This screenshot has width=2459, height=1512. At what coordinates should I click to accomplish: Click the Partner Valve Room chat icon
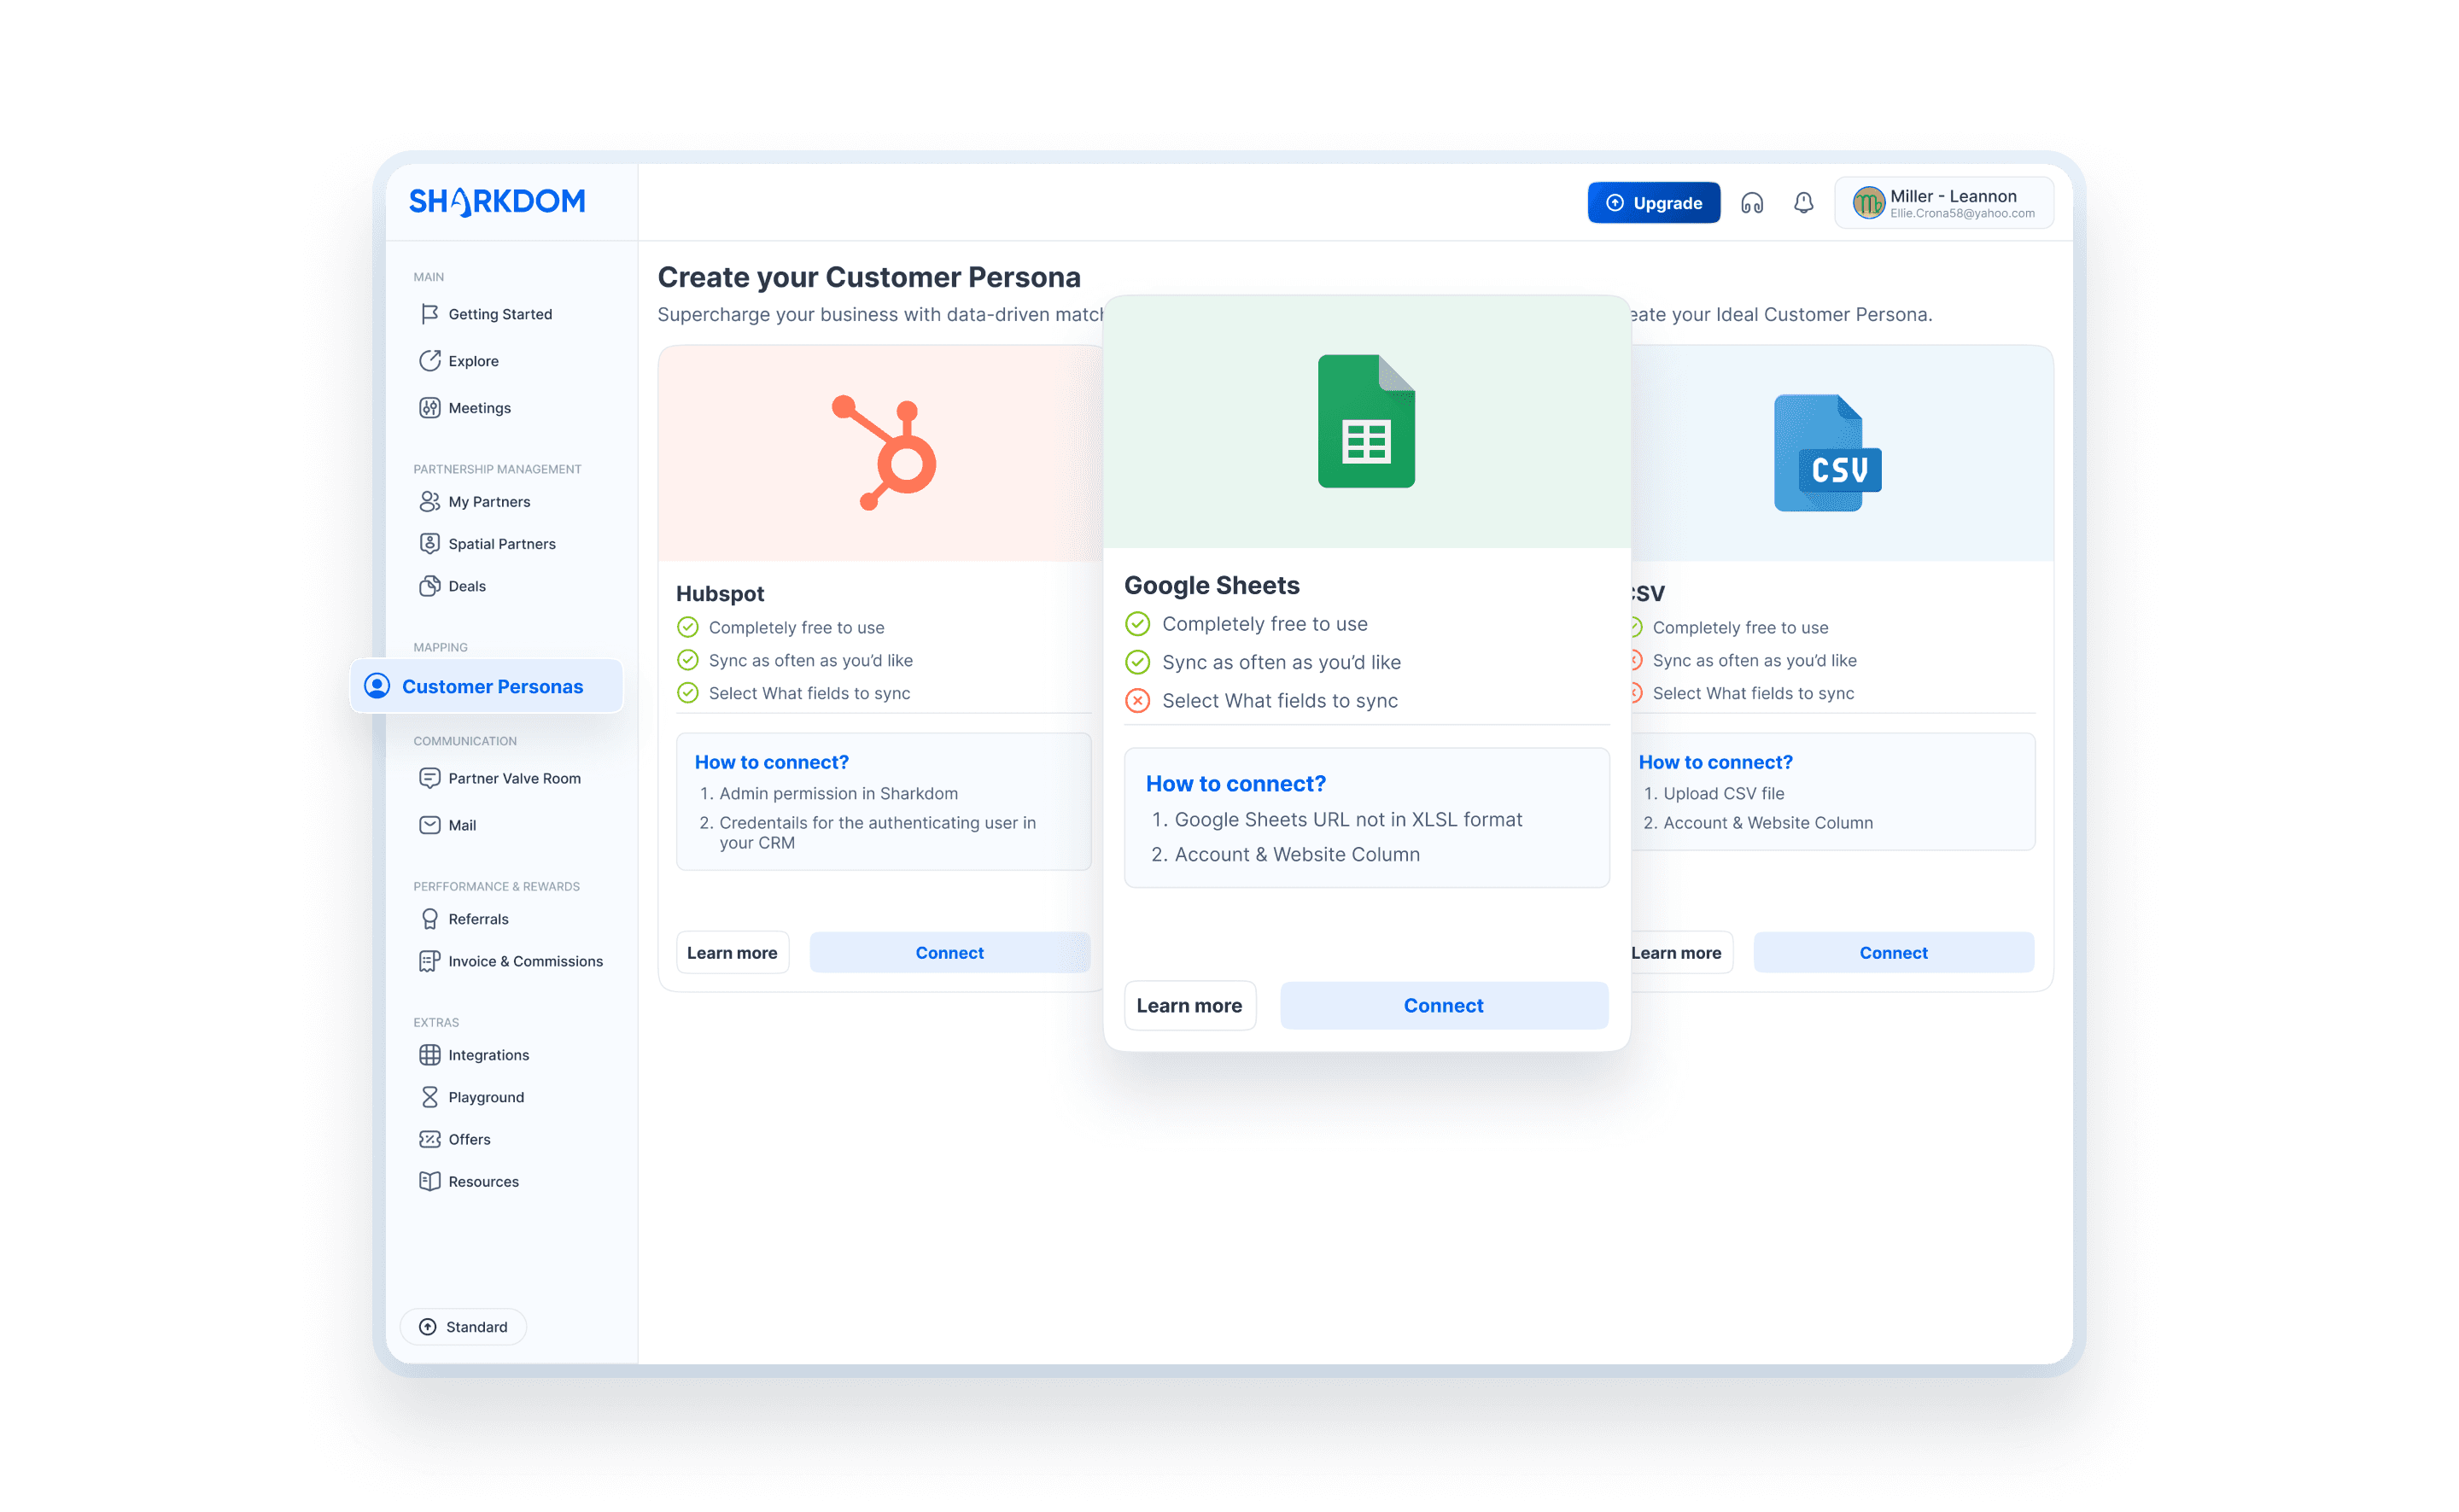[430, 778]
